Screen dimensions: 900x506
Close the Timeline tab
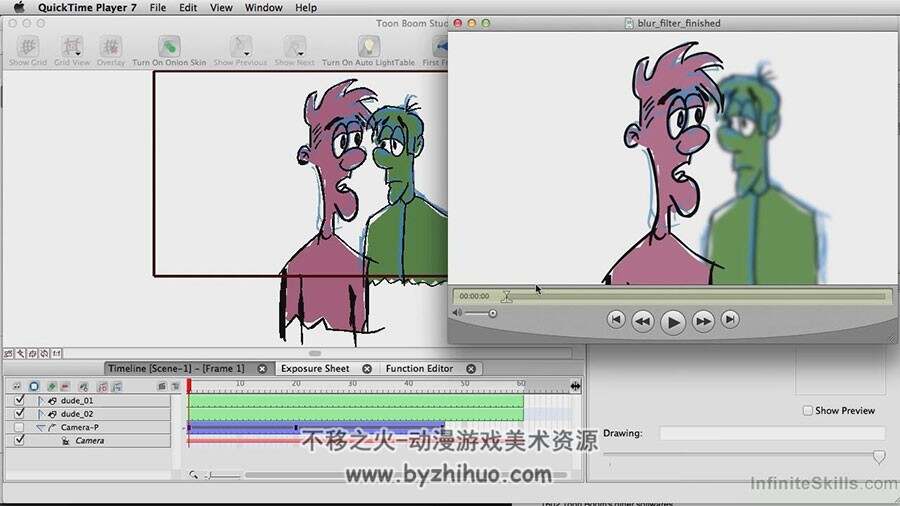262,369
